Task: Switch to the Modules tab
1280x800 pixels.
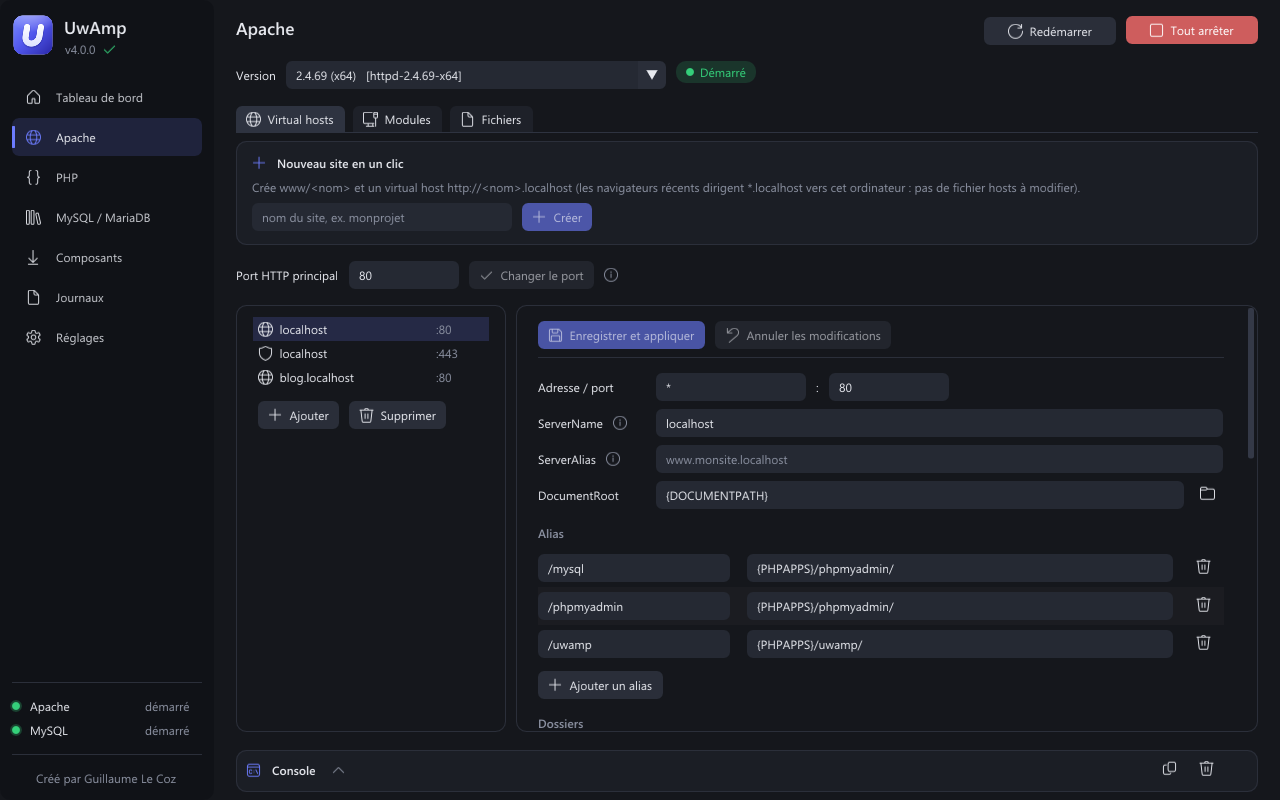Action: pos(397,119)
